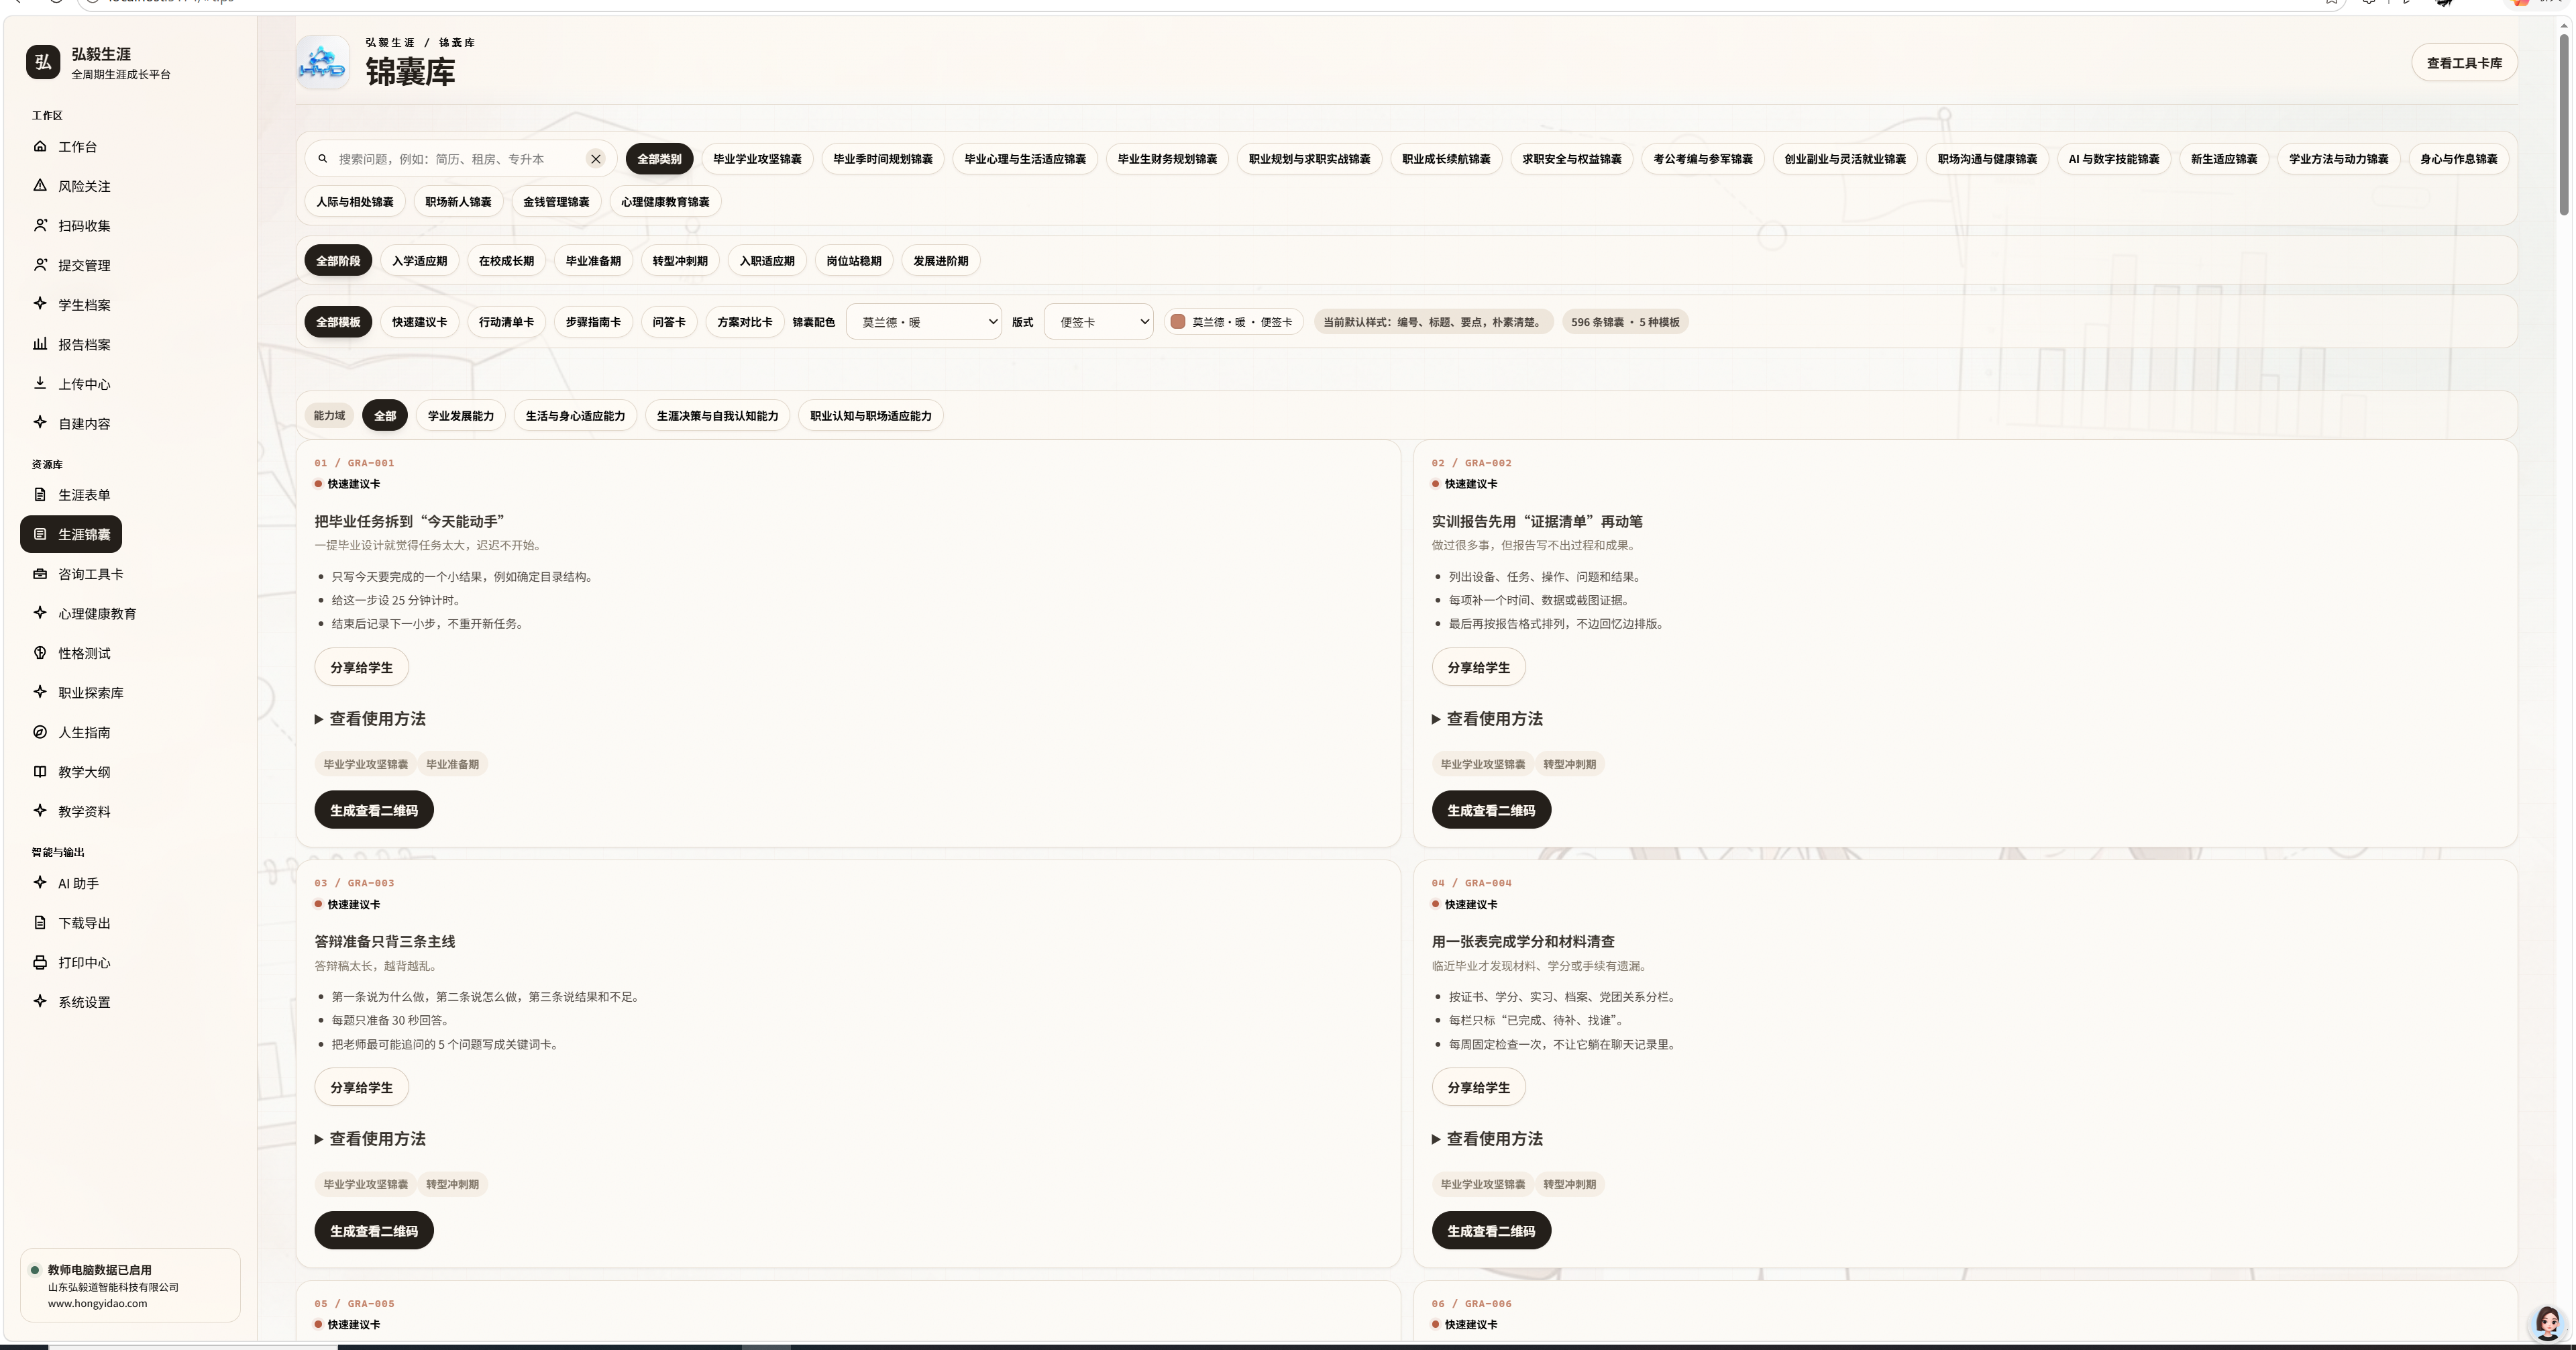Toggle the 毕业准备期 stage filter
This screenshot has height=1350, width=2576.
[x=593, y=261]
